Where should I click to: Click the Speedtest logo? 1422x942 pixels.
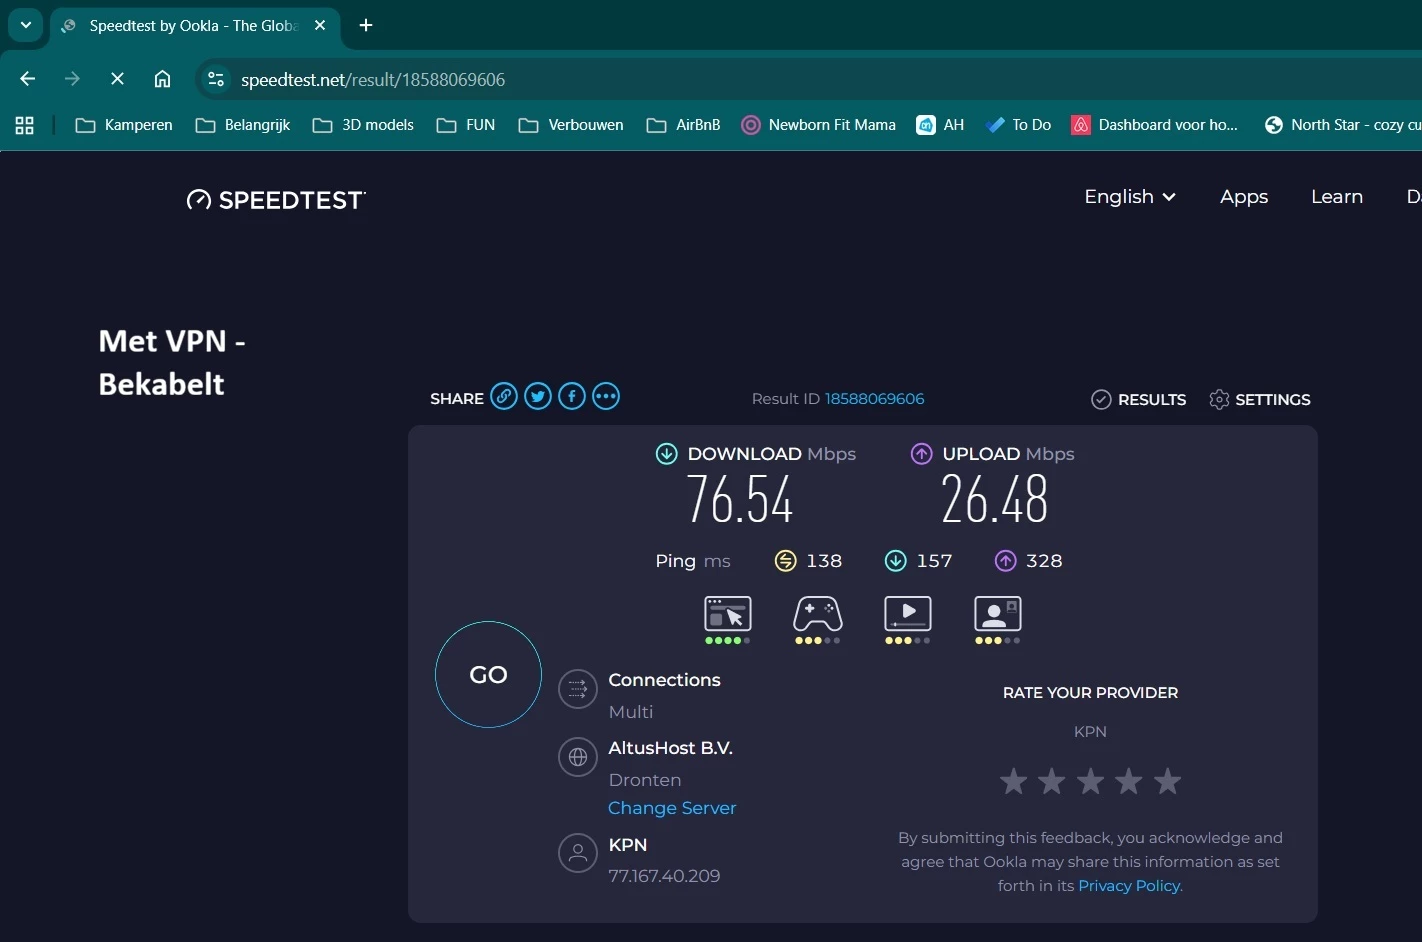276,200
